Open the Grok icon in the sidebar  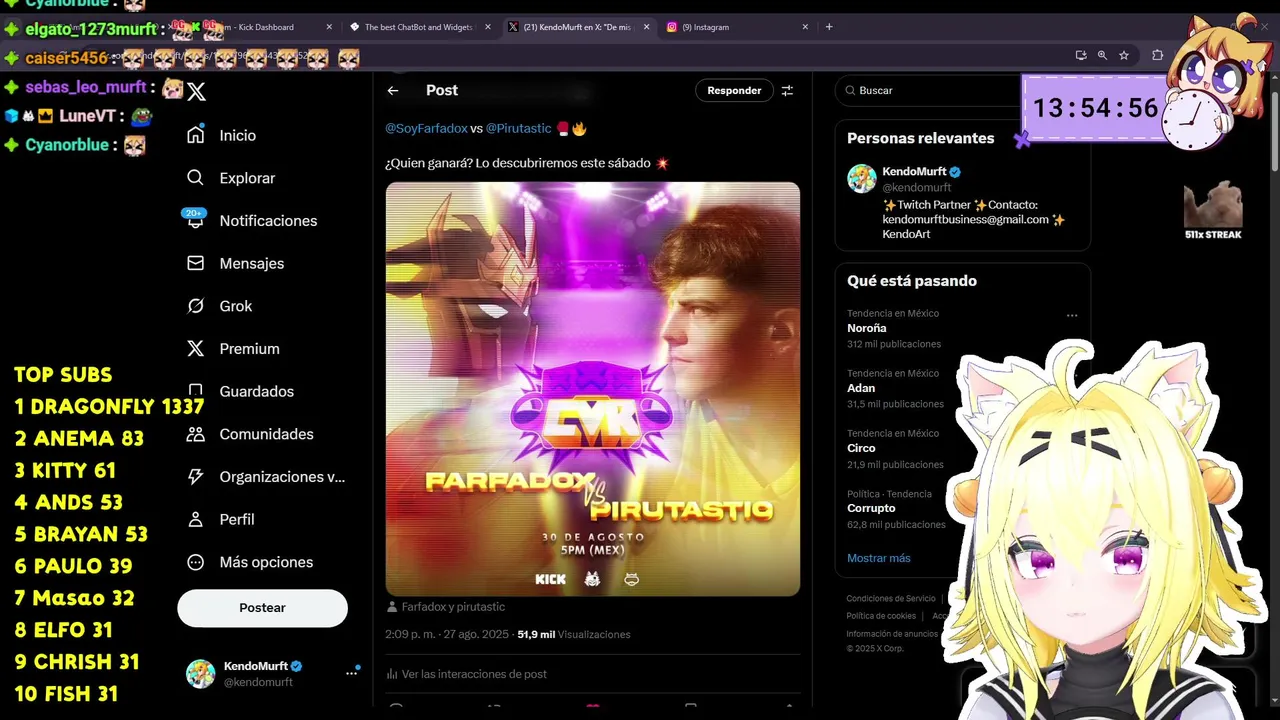tap(196, 306)
